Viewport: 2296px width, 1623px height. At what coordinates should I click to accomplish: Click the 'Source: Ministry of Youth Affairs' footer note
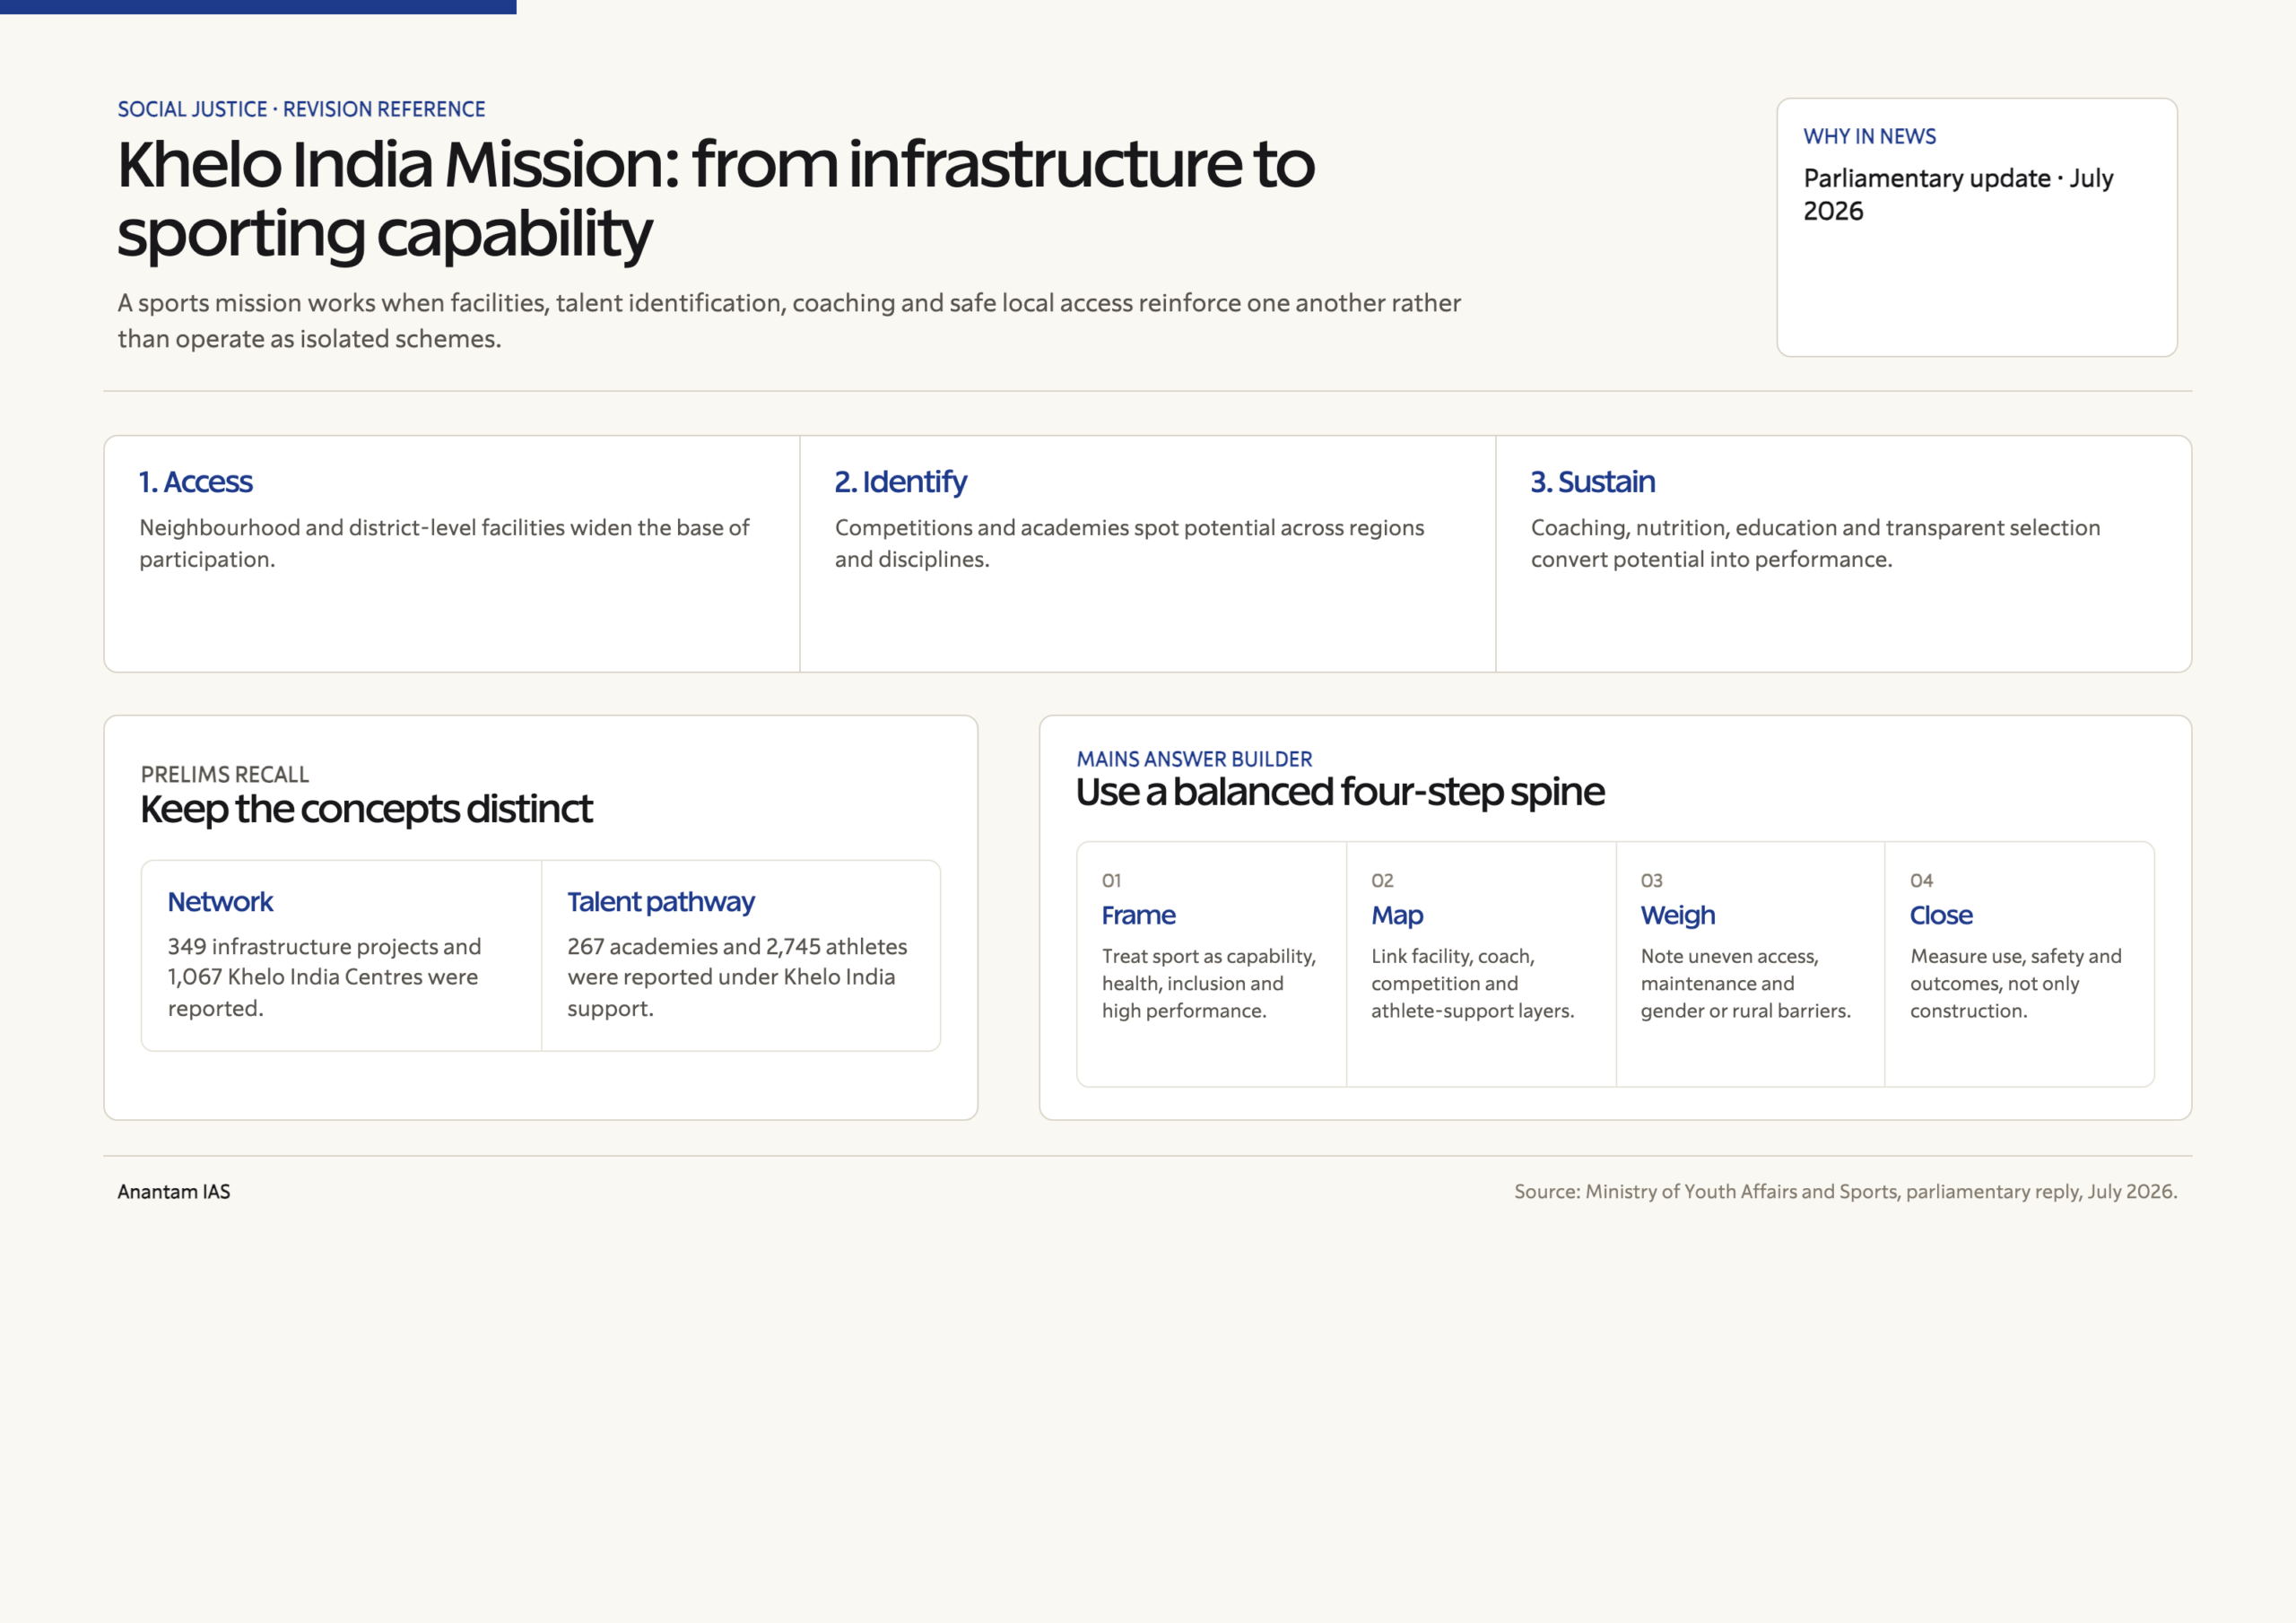tap(1845, 1191)
